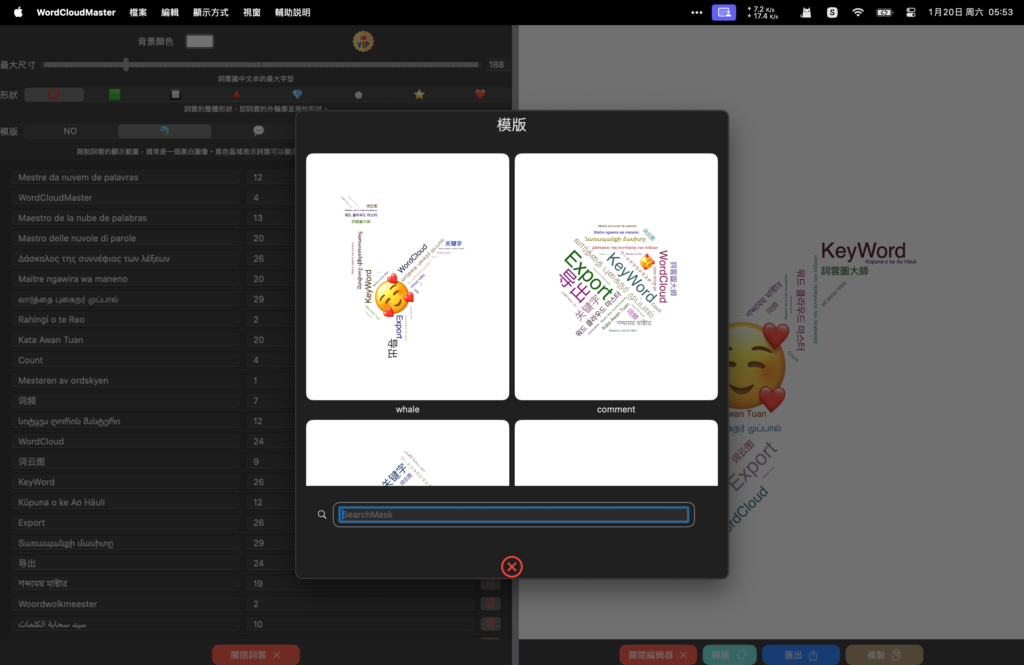Screen dimensions: 1024x665
Task: Edit count 10 for سيد سحابة الكلمات row
Action: [x=361, y=624]
